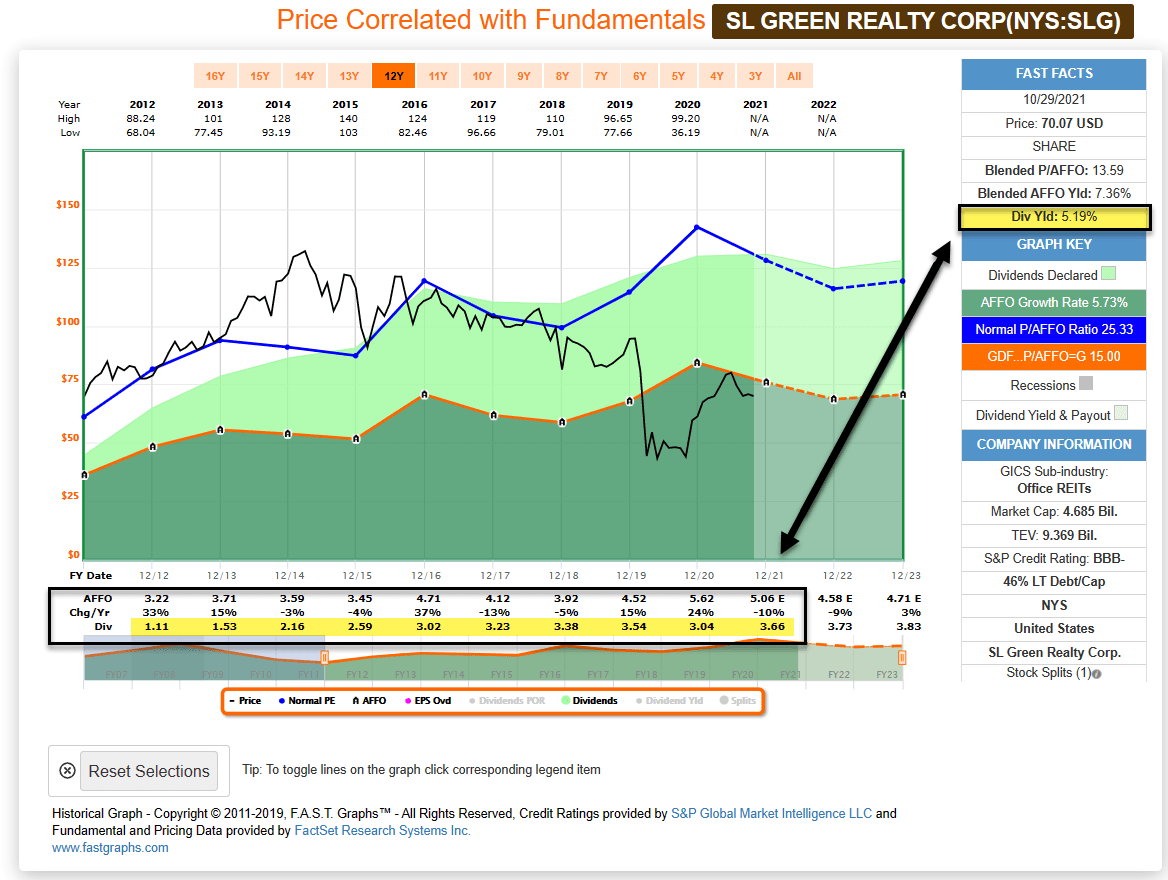
Task: Click the blue Normal PE point at 12/20
Action: (x=697, y=227)
